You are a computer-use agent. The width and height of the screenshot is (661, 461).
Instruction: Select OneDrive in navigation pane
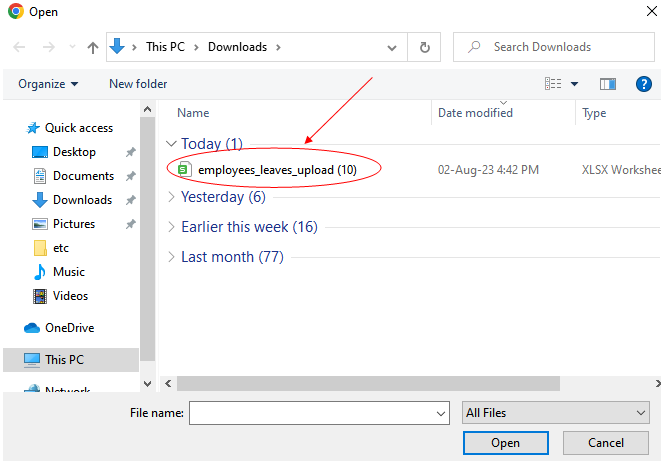click(x=70, y=327)
